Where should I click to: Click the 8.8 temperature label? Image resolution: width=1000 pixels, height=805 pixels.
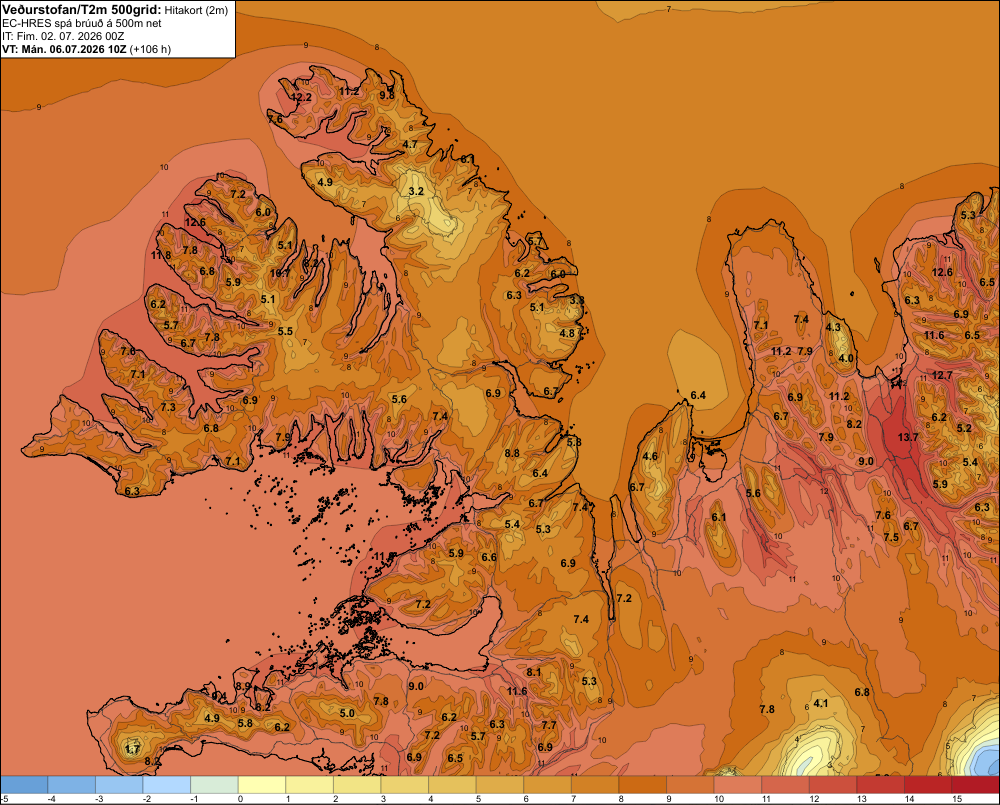point(511,453)
